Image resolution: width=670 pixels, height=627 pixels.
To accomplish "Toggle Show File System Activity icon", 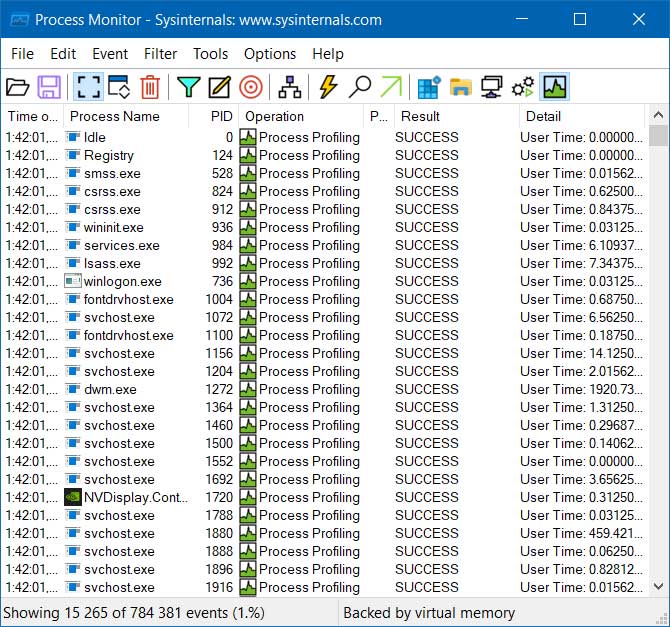I will coord(461,87).
